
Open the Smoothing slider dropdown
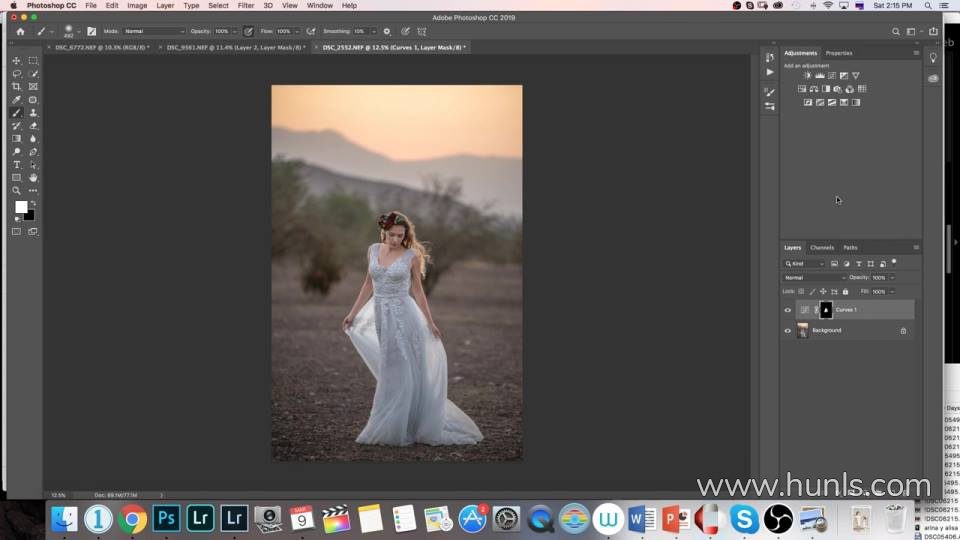373,31
